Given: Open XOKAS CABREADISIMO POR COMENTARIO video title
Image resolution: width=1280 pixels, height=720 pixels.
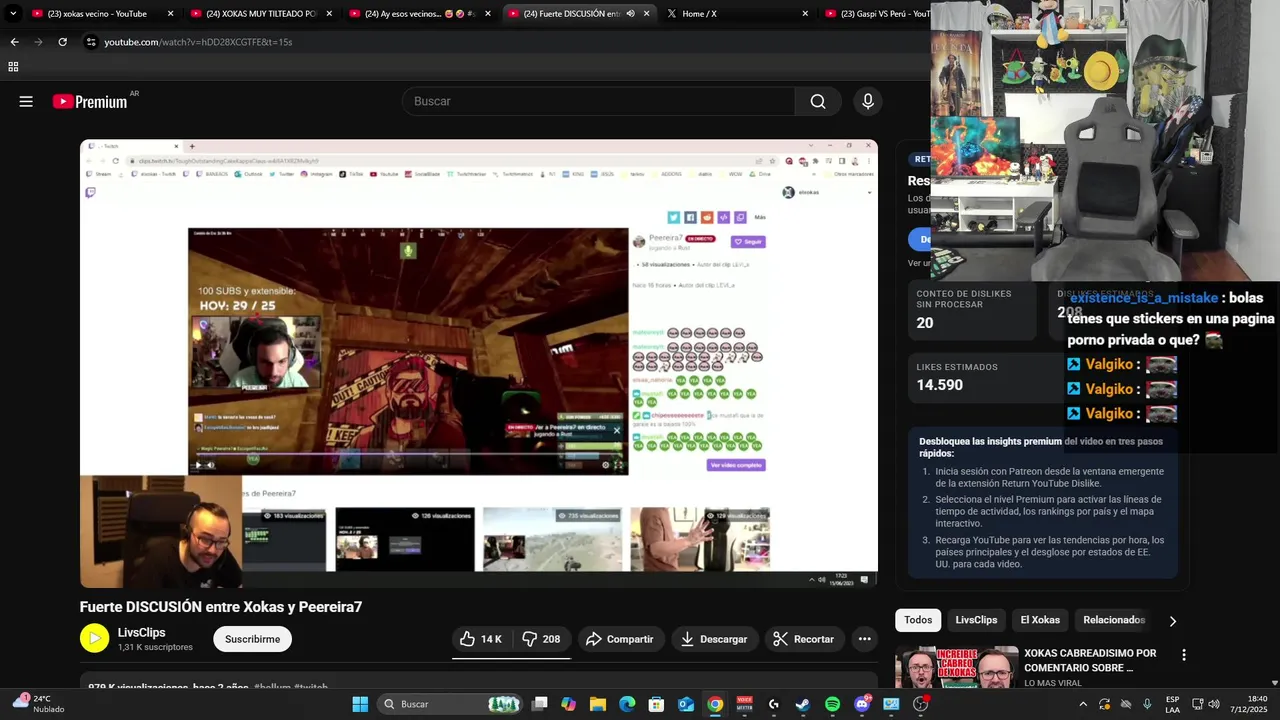Looking at the screenshot, I should tap(1090, 660).
